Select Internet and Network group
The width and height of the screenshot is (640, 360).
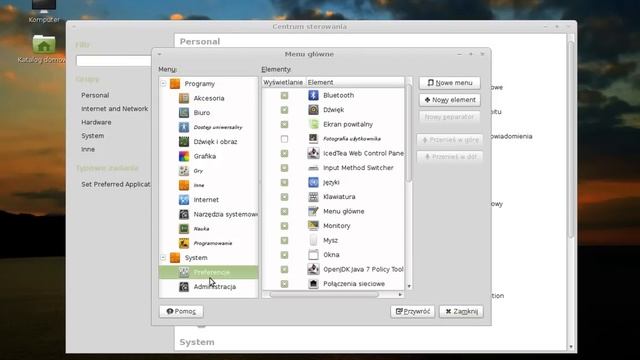[115, 109]
